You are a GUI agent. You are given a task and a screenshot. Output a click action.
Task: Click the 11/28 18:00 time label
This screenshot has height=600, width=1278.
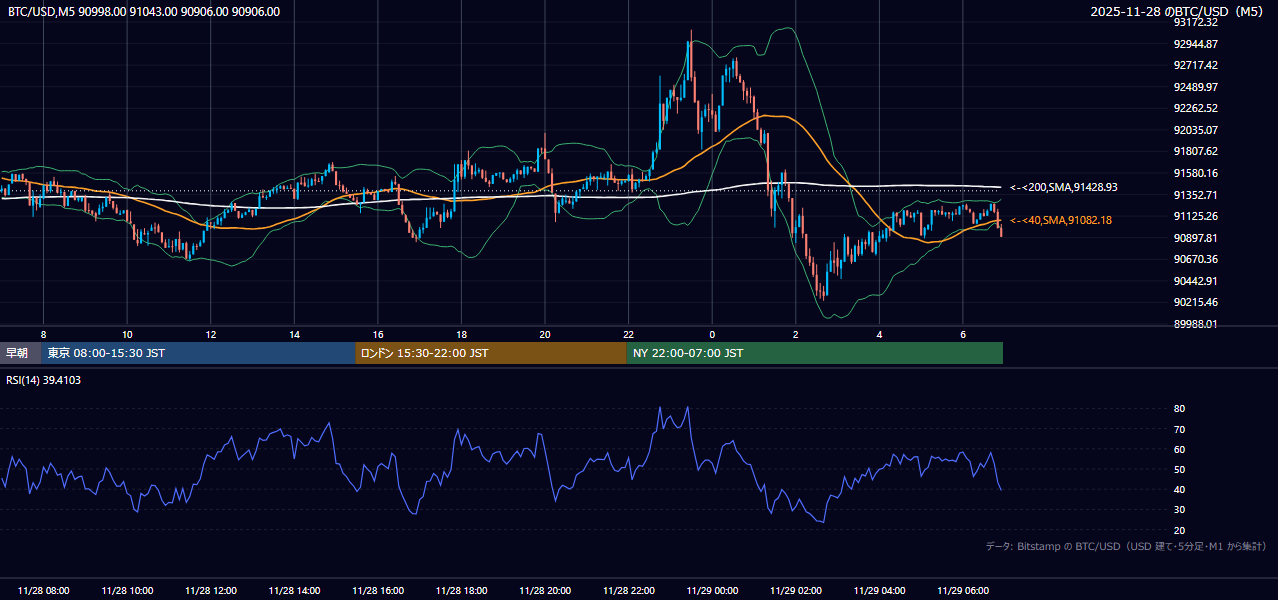click(x=461, y=591)
